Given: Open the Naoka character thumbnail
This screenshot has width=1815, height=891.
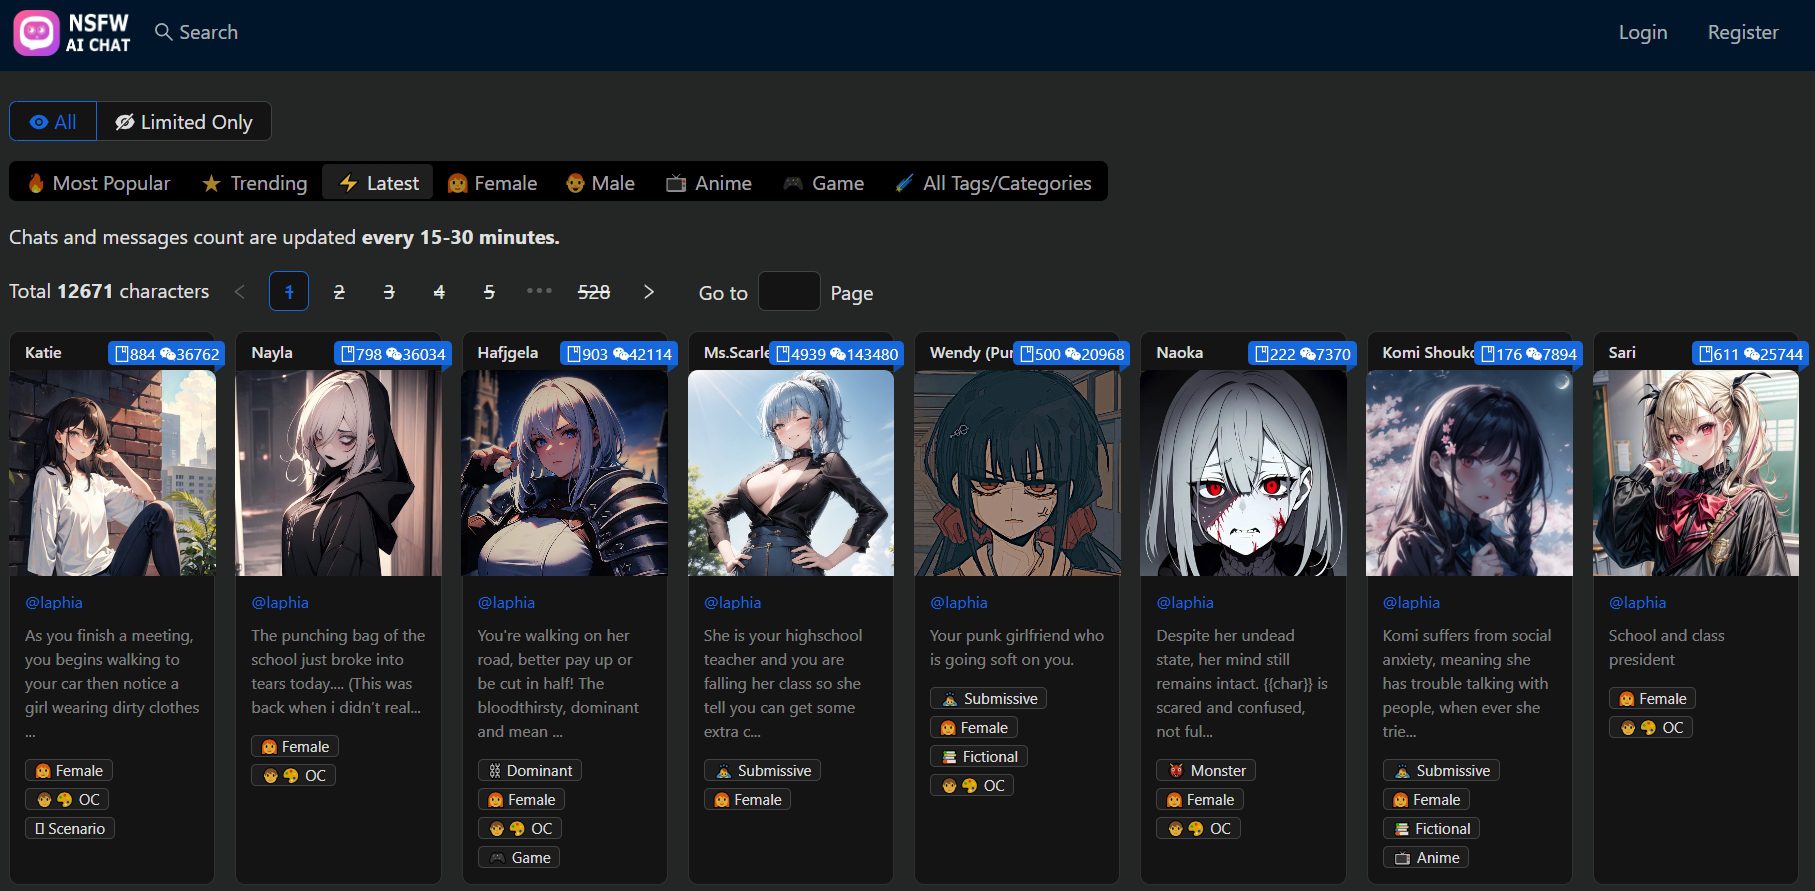Looking at the screenshot, I should [x=1243, y=473].
